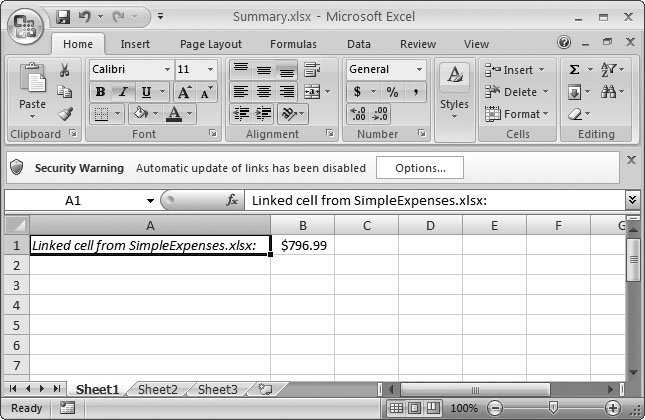Save the workbook with floppy icon
This screenshot has height=420, width=645.
point(63,17)
